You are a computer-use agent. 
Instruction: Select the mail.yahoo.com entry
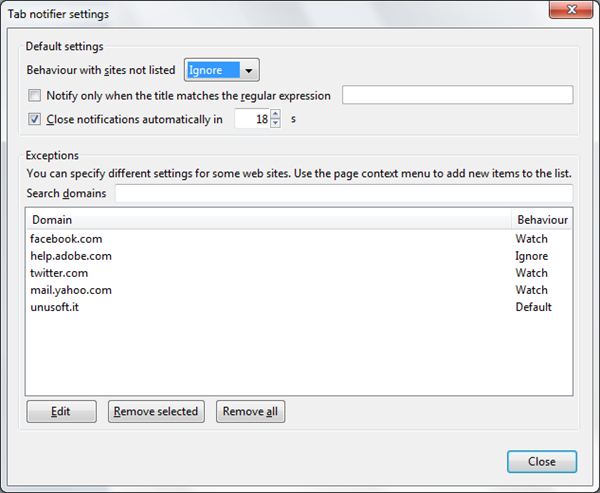click(71, 290)
